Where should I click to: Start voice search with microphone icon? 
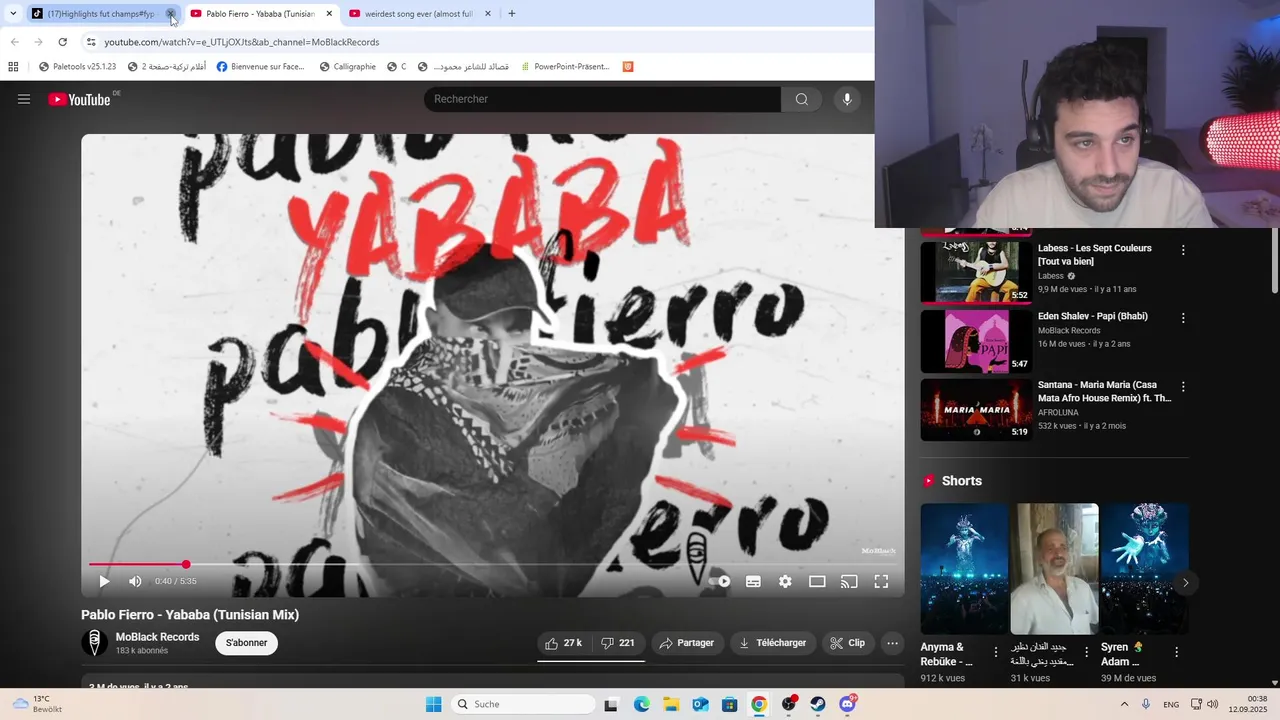[x=847, y=99]
